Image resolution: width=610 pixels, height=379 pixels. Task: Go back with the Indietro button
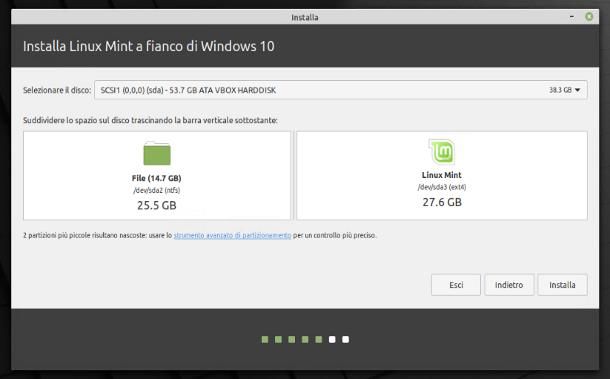click(x=509, y=285)
